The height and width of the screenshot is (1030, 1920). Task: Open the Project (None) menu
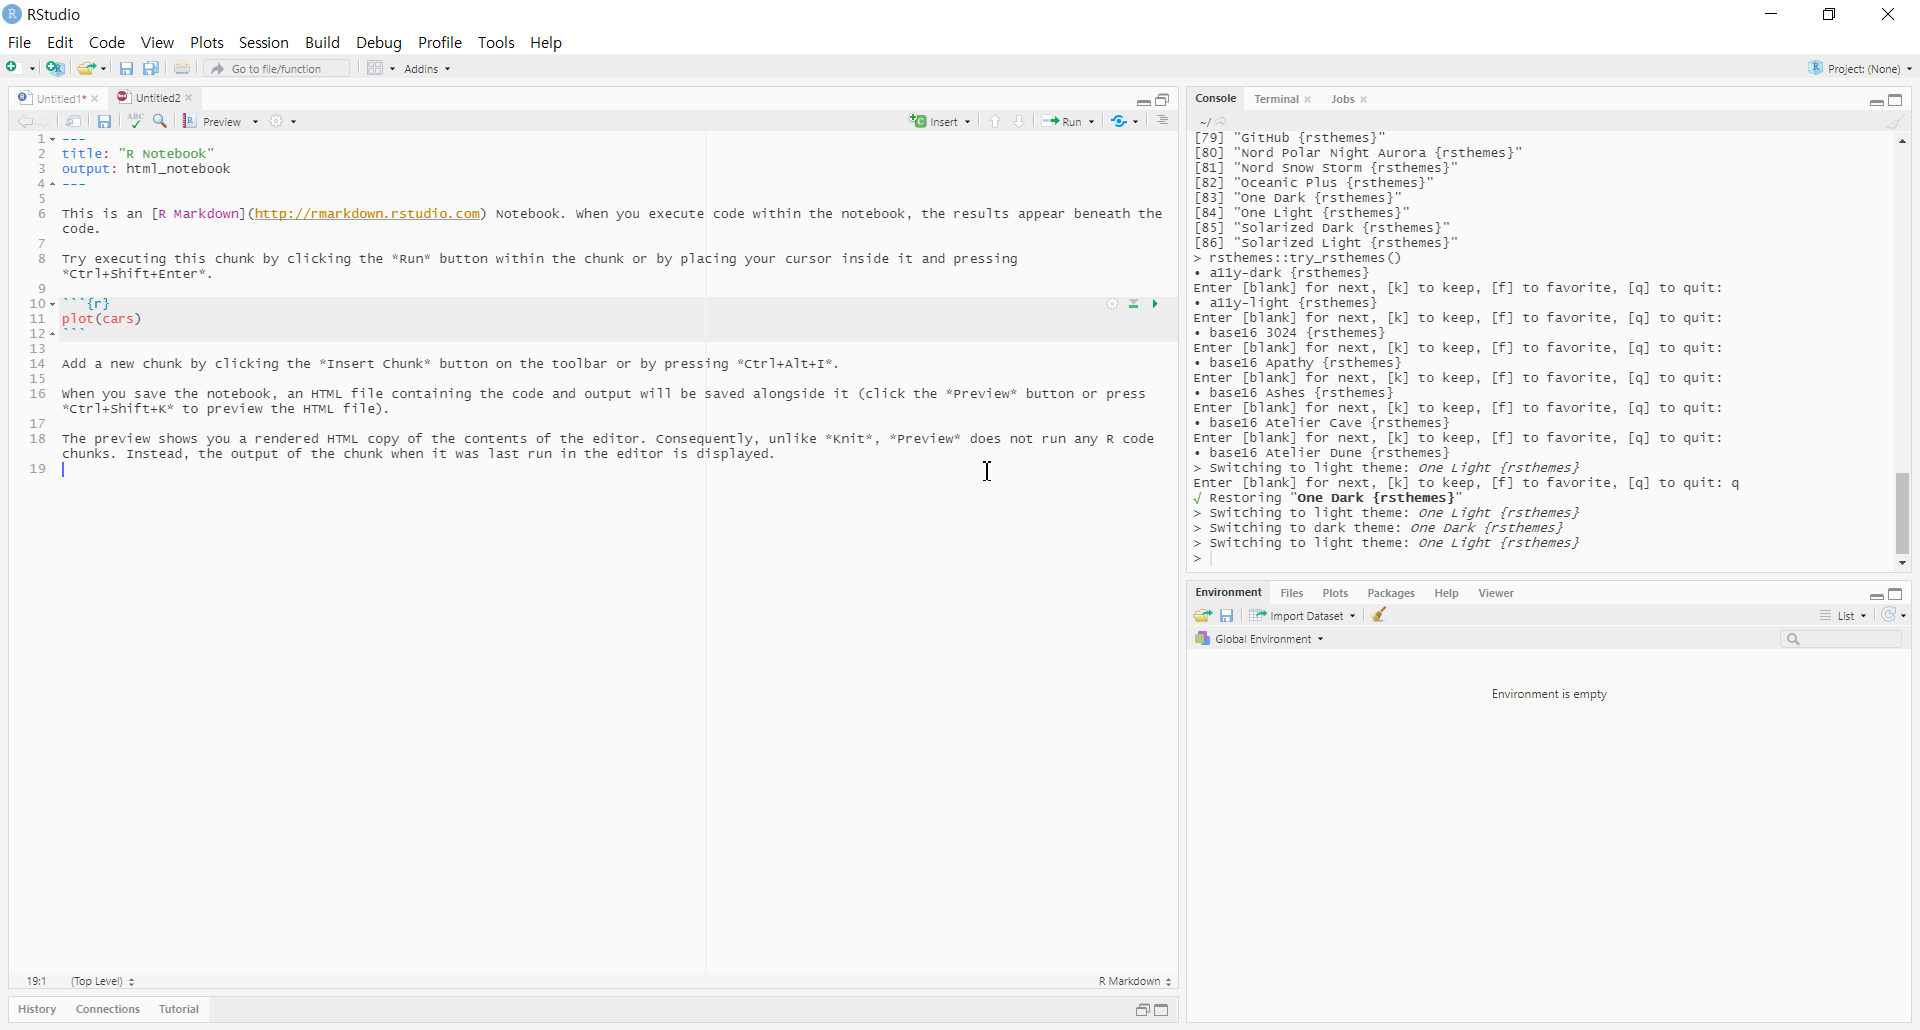tap(1860, 68)
